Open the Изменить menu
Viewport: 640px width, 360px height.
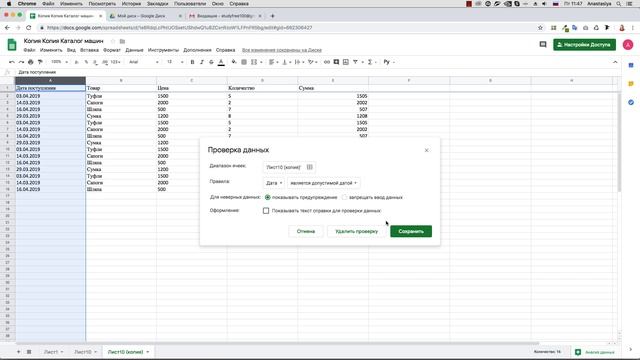(51, 50)
